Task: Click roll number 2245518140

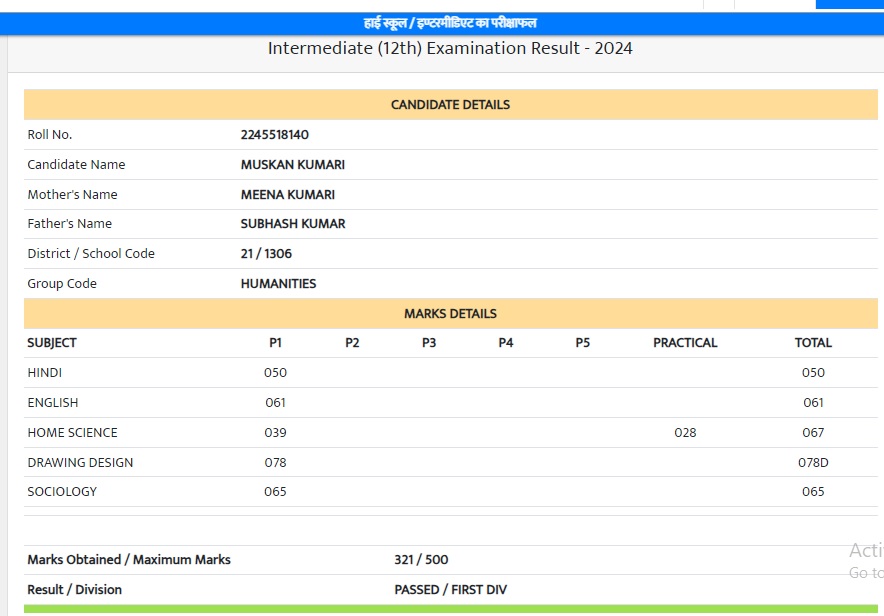Action: point(275,135)
